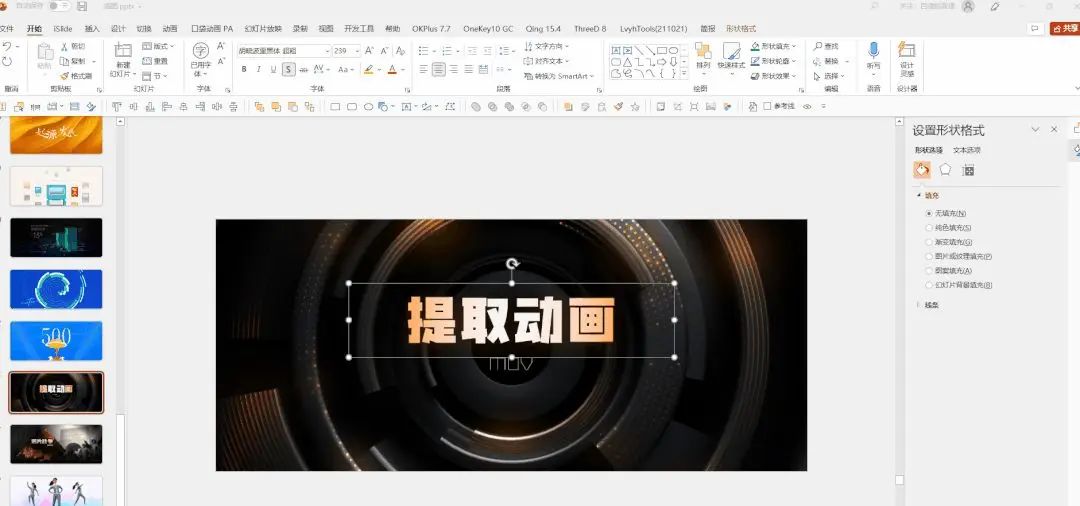Open the format pane options chevron
1080x506 pixels.
(1035, 129)
